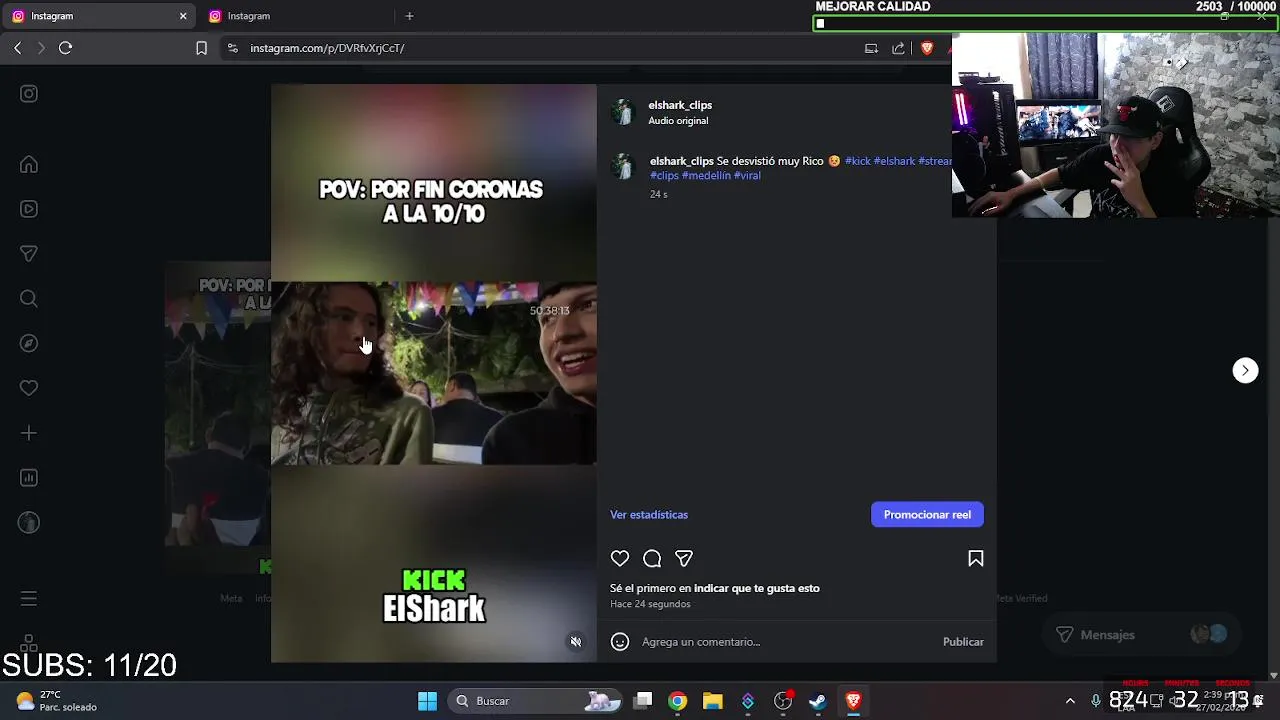
Task: Open profile avatar in left sidebar
Action: (x=29, y=522)
